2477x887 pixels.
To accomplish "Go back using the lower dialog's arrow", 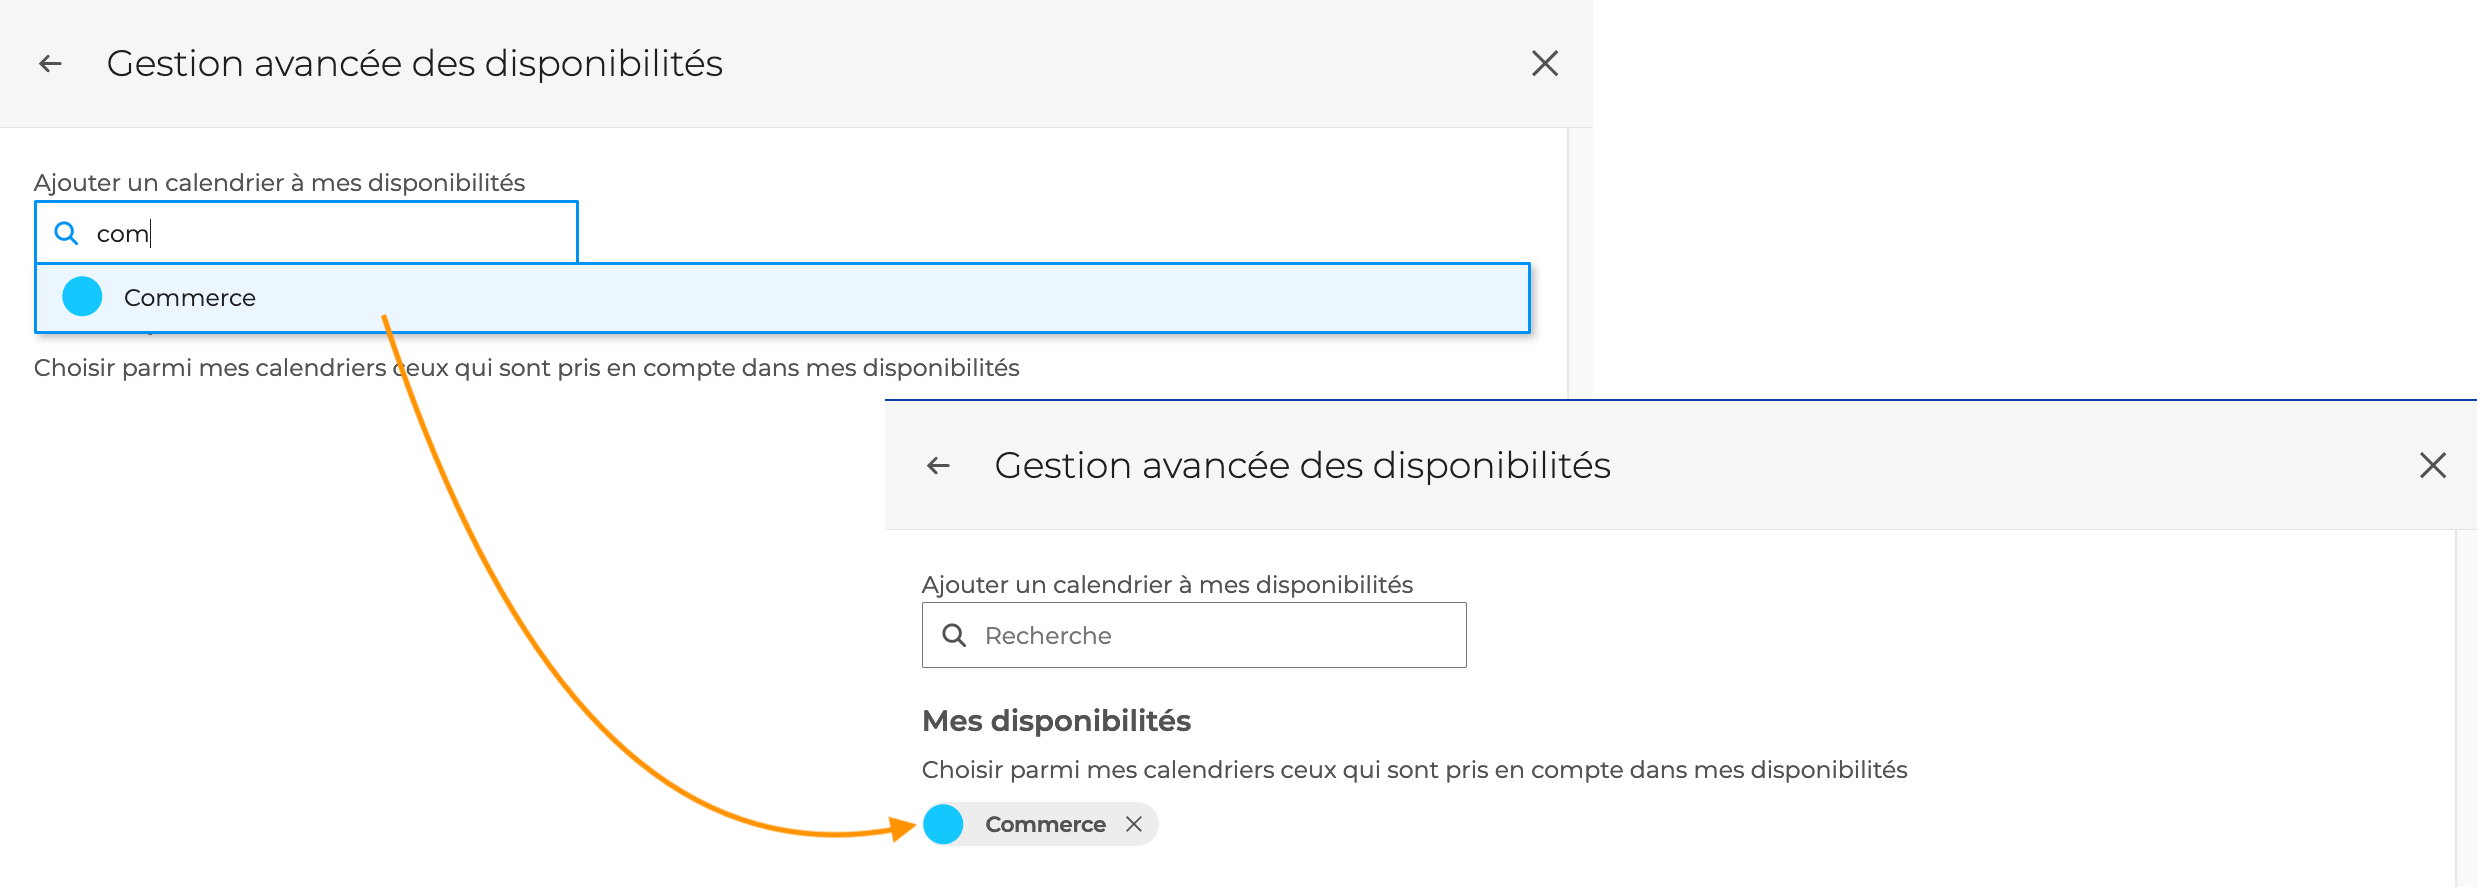I will coord(938,466).
